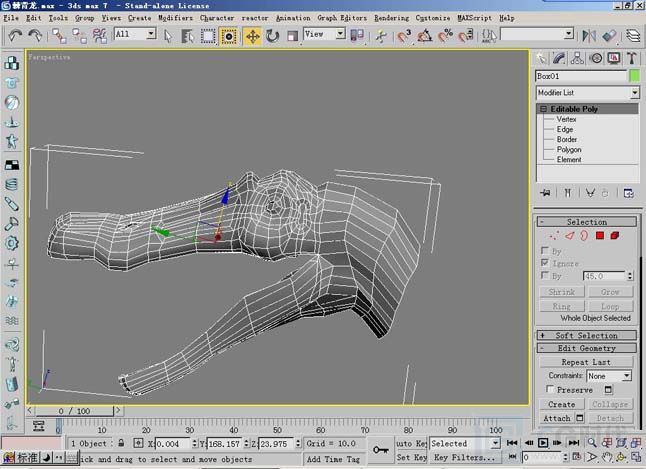Open the Modifiers menu
Screen dimensions: 646x469
coord(176,18)
